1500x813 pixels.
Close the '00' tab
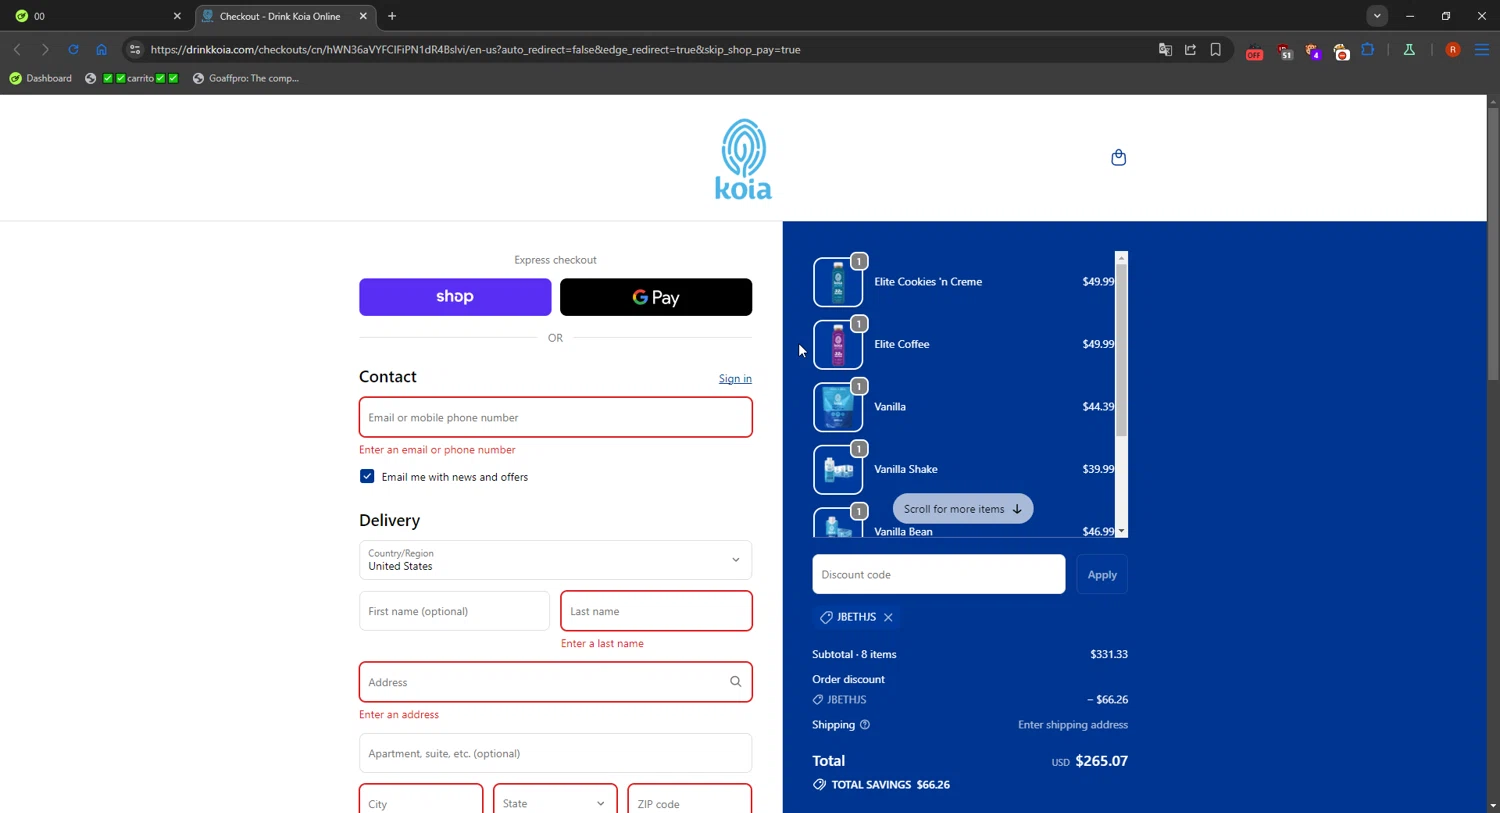pos(177,16)
